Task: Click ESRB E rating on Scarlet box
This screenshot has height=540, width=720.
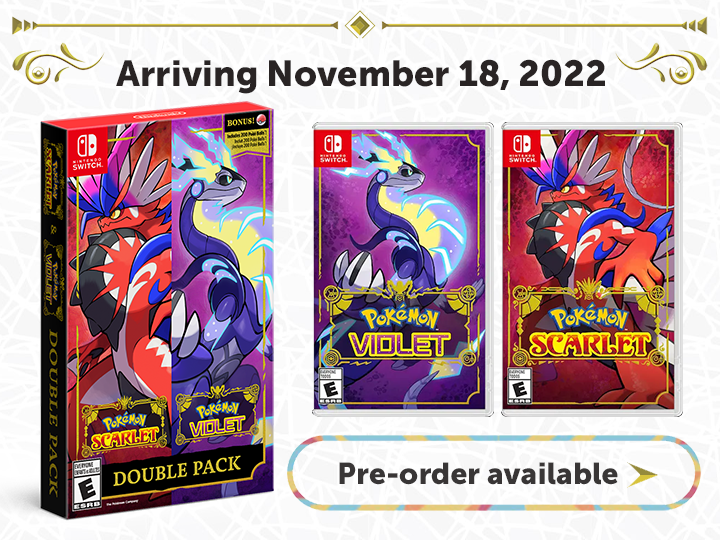Action: 519,386
